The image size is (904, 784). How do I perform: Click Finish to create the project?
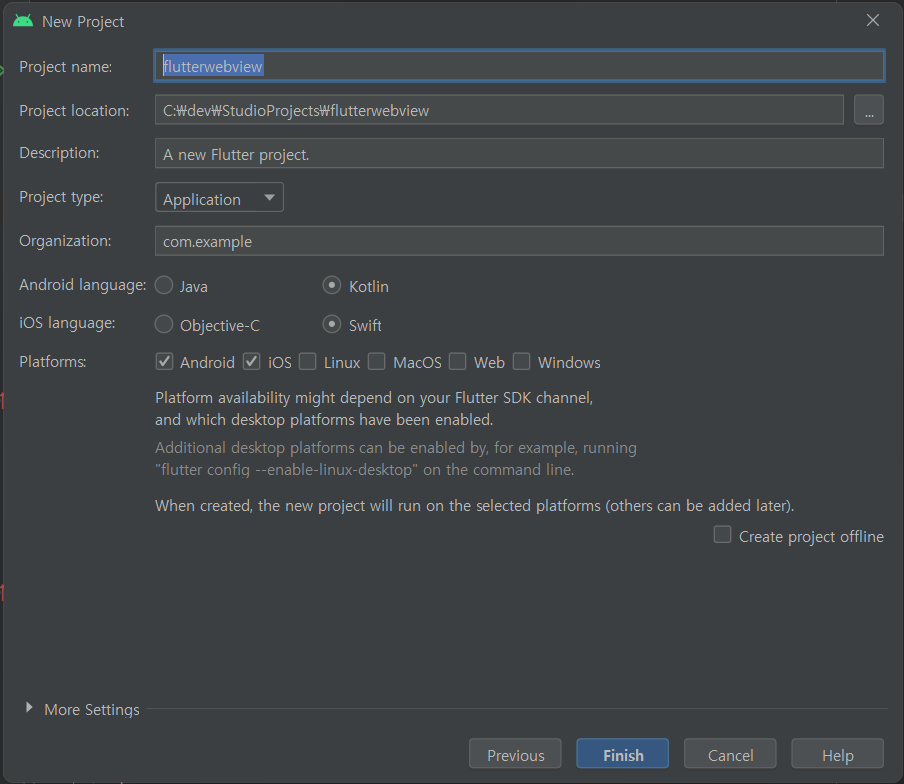point(623,754)
